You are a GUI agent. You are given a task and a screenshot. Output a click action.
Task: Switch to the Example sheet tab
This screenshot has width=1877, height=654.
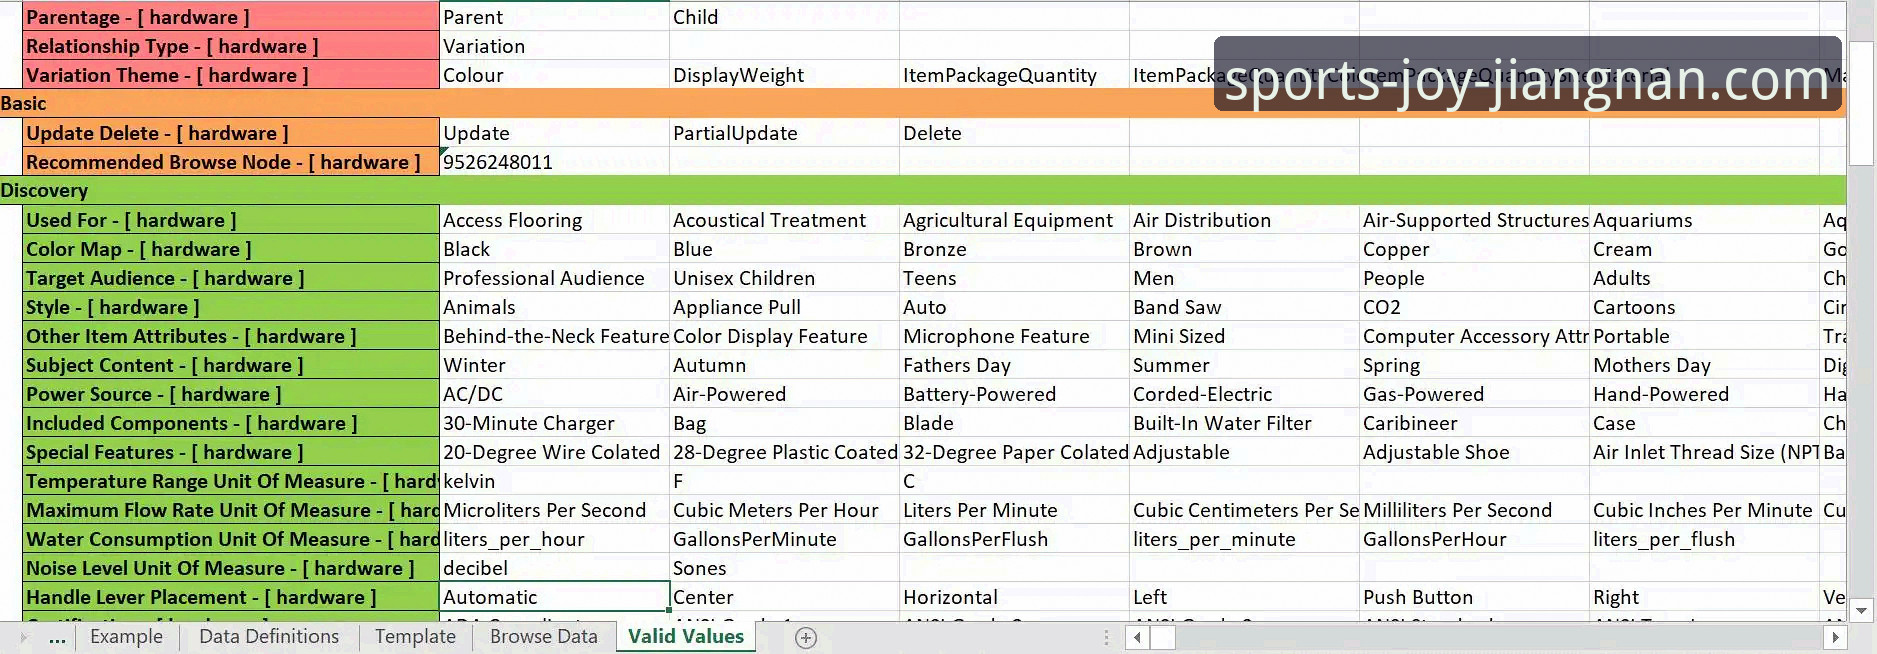[126, 637]
